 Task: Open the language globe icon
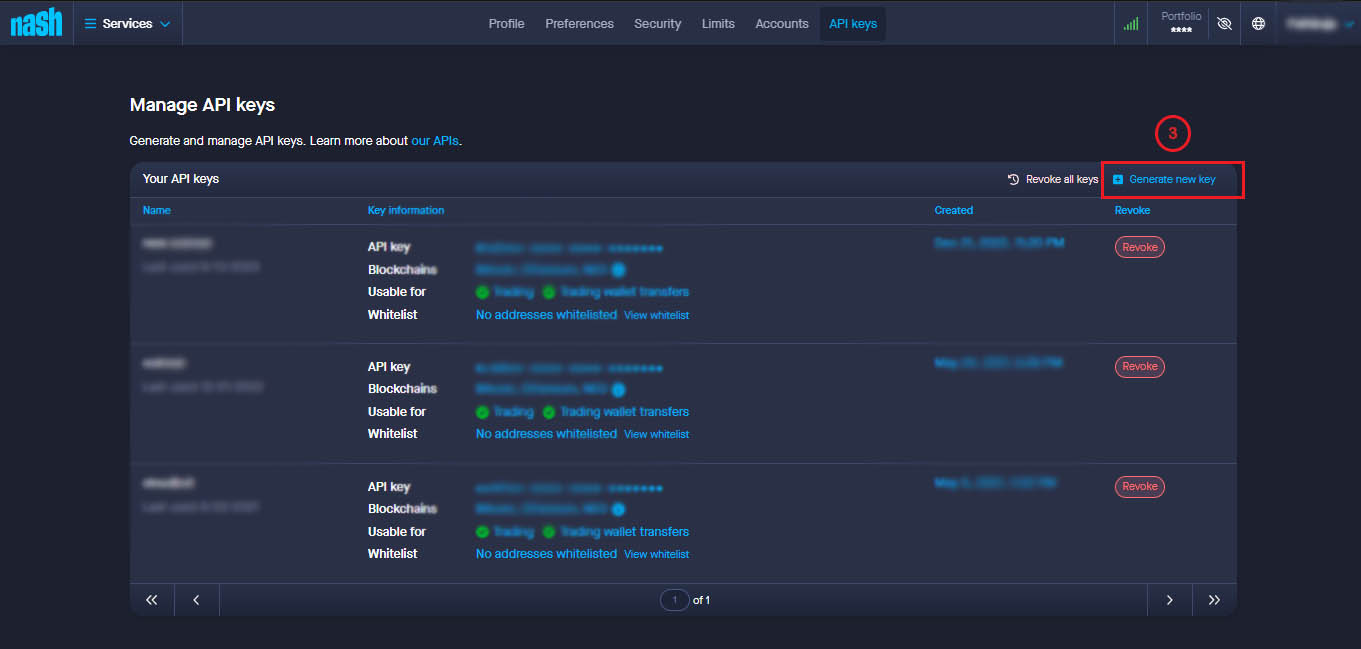point(1258,24)
